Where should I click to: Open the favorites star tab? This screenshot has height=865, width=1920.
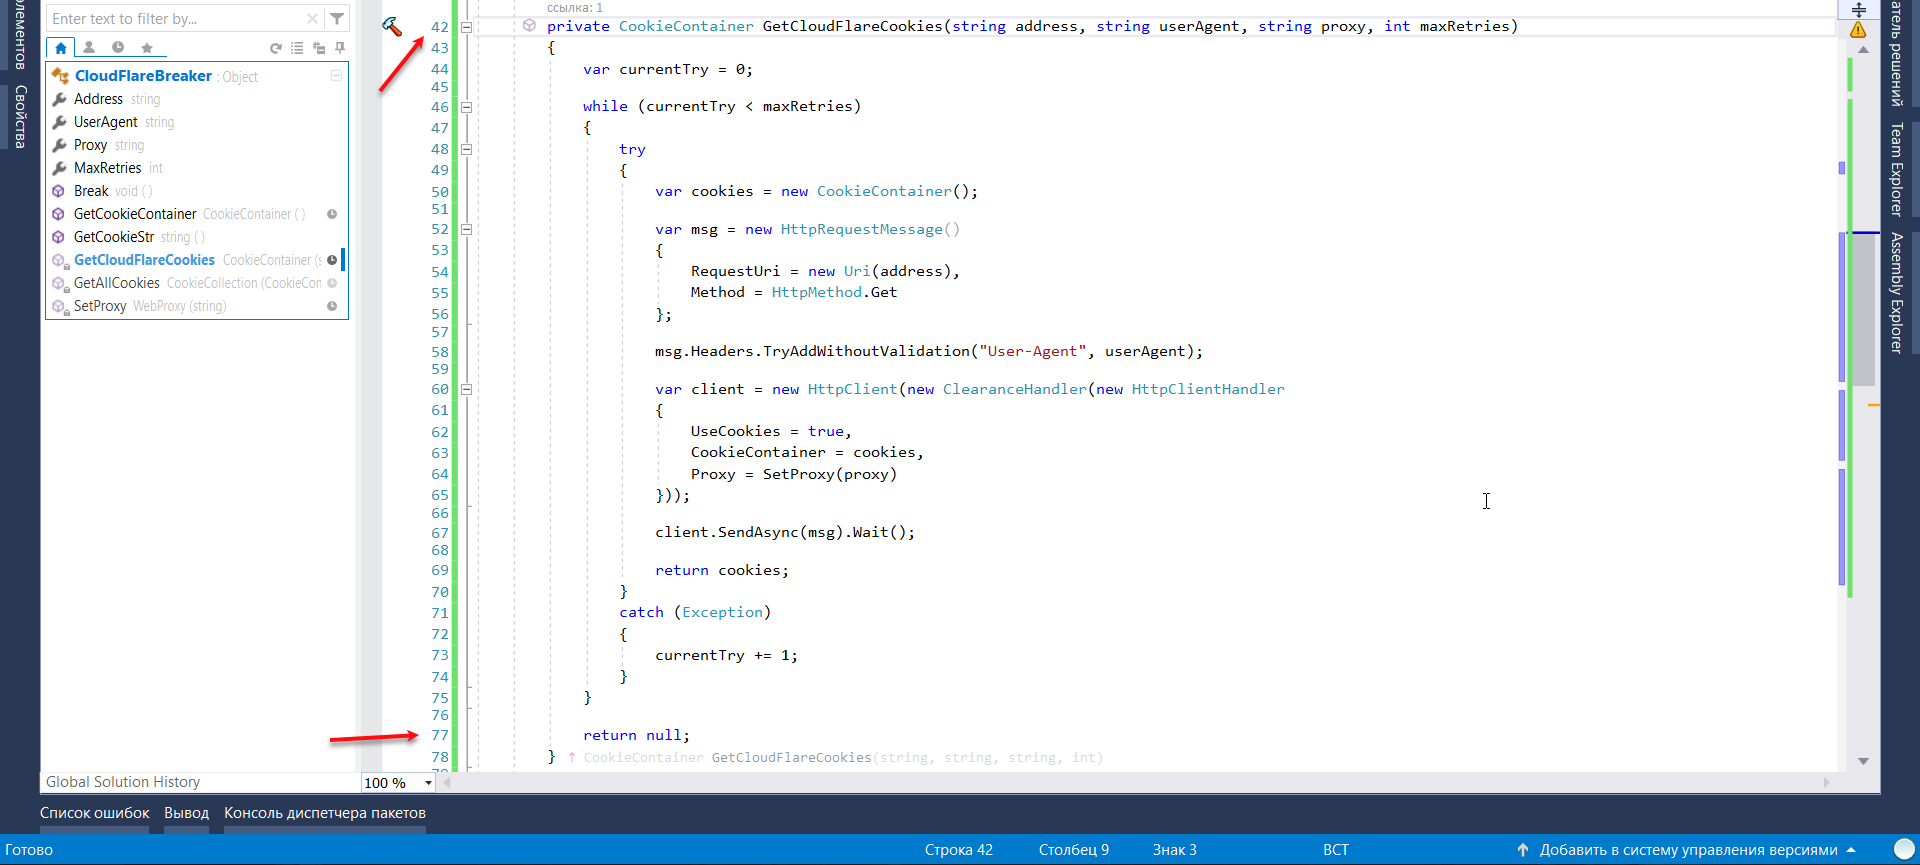coord(147,48)
